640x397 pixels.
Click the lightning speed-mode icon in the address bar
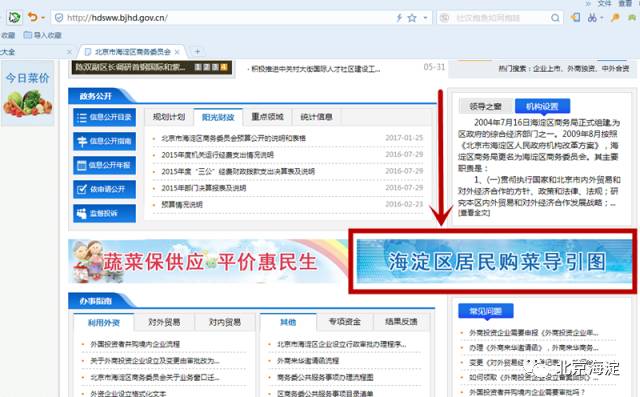[399, 18]
